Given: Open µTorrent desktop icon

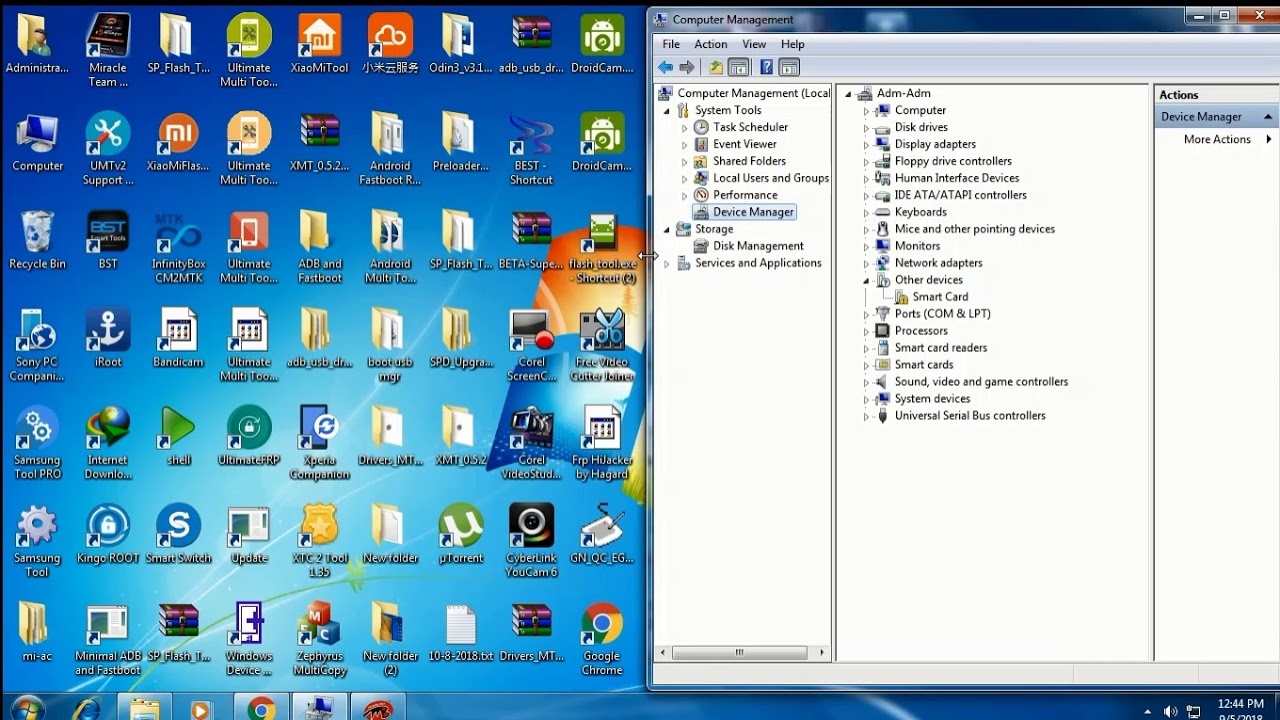Looking at the screenshot, I should tap(461, 534).
